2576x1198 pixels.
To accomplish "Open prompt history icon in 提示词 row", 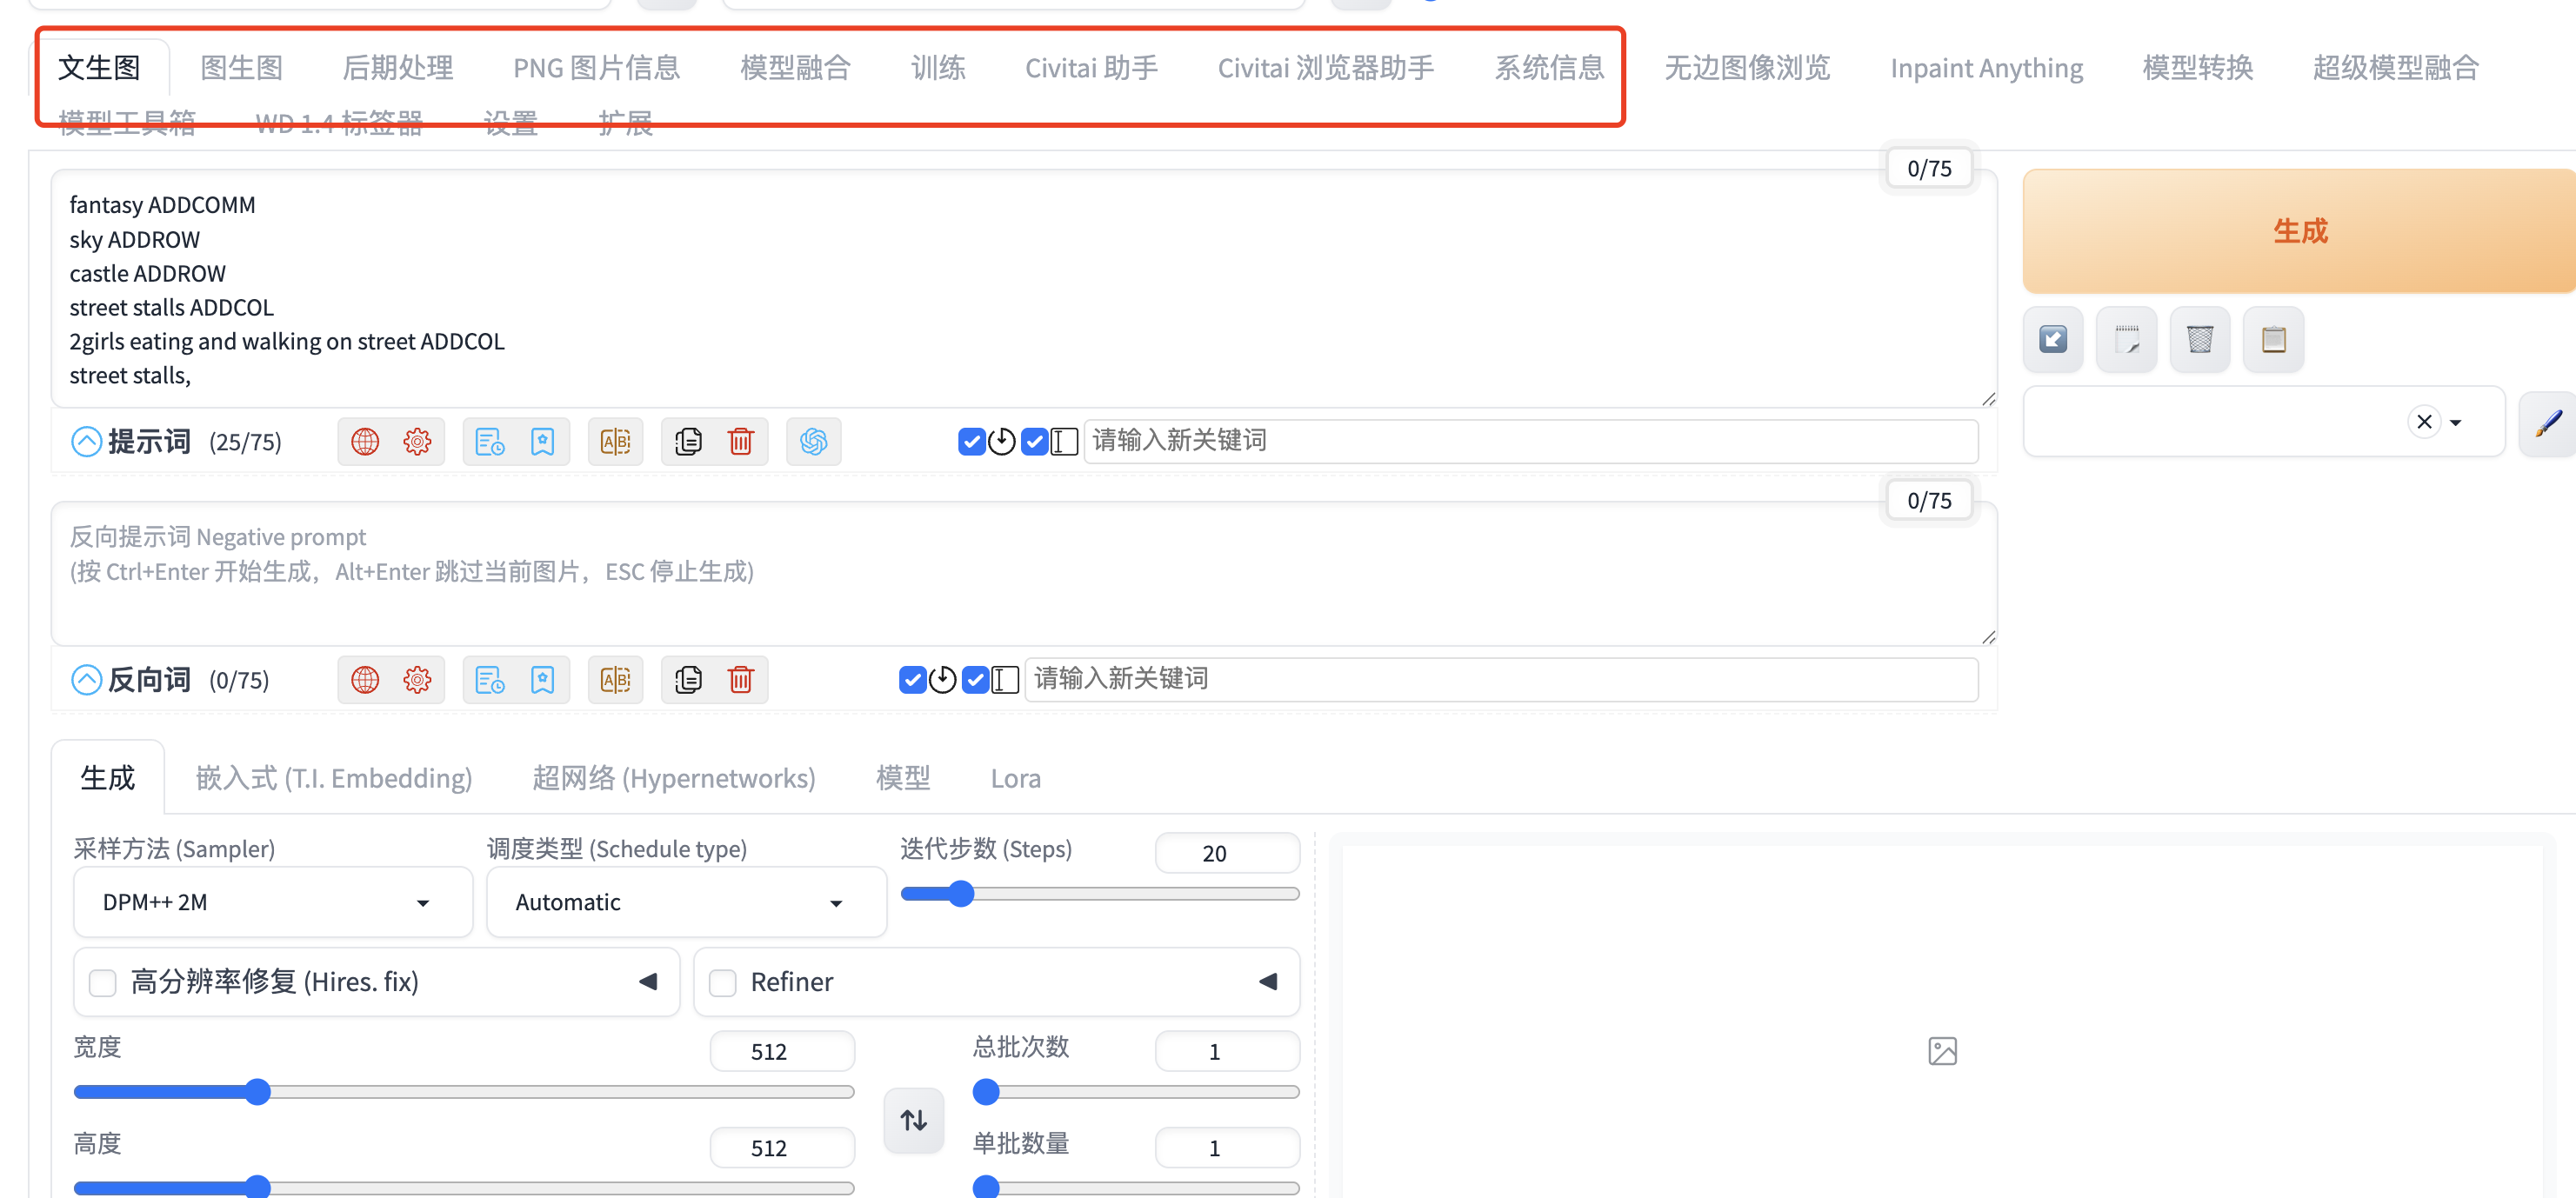I will tap(489, 441).
